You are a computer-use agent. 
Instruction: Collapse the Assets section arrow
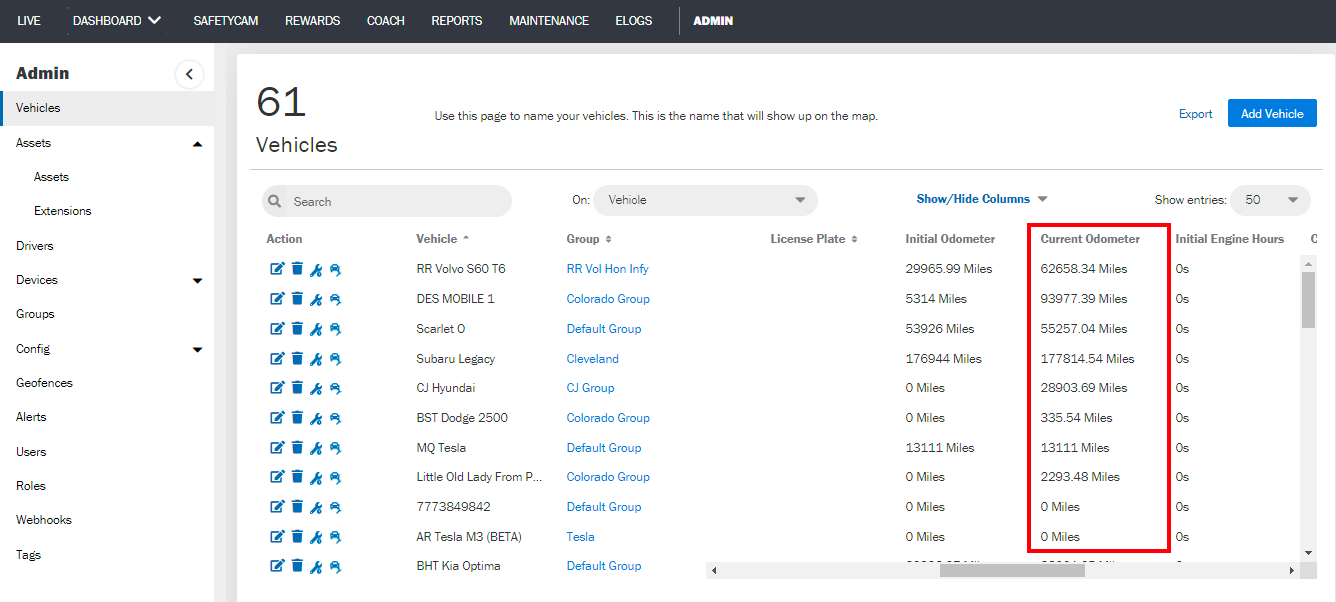point(197,144)
